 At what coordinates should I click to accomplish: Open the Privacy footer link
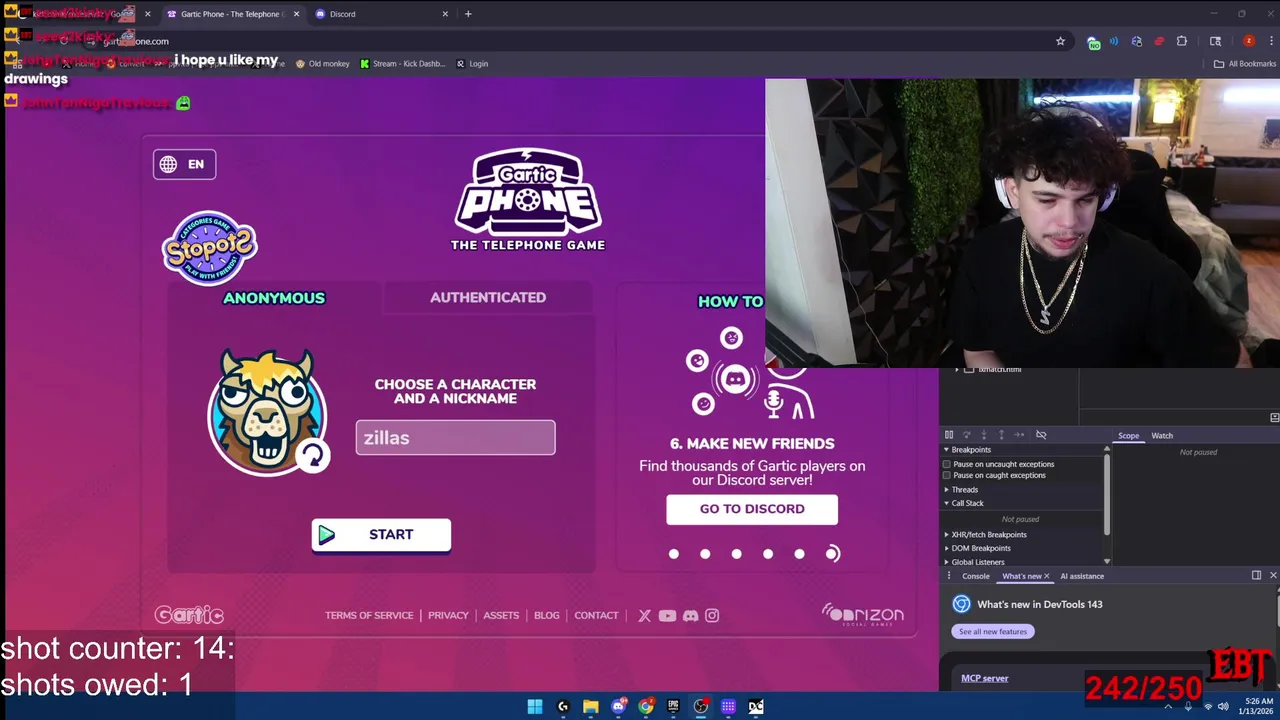[448, 615]
